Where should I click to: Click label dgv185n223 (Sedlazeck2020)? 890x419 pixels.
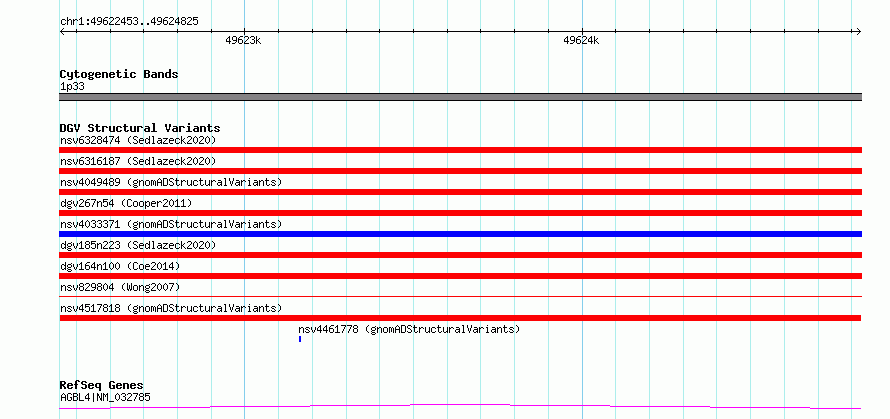coord(138,245)
